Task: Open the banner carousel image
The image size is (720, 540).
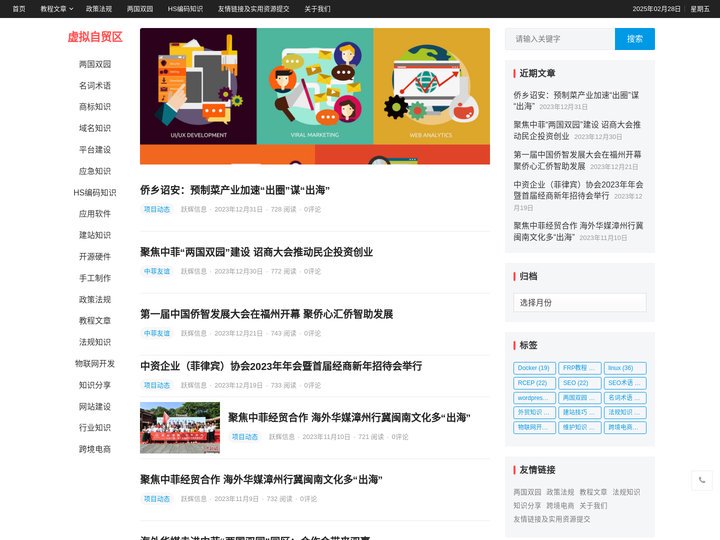Action: [x=315, y=96]
